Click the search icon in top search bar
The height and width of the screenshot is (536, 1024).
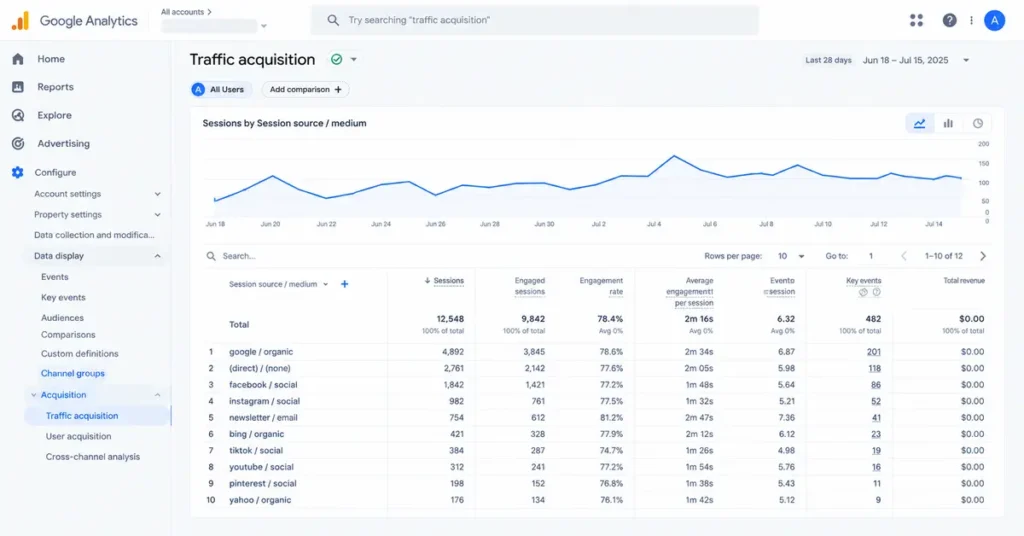pyautogui.click(x=333, y=20)
